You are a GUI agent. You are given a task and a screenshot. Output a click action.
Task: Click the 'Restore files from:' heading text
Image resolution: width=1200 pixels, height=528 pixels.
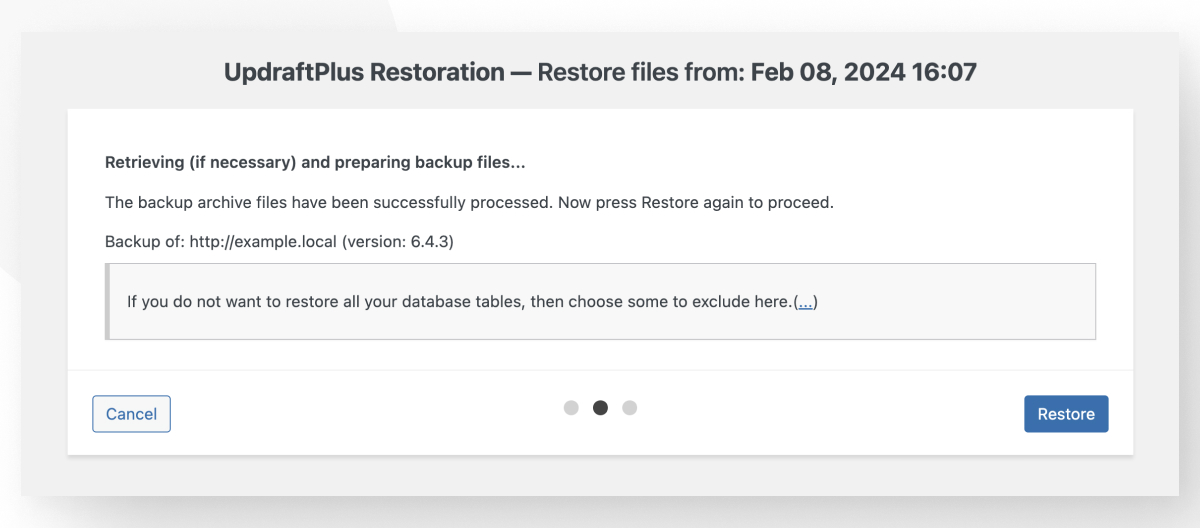(641, 72)
